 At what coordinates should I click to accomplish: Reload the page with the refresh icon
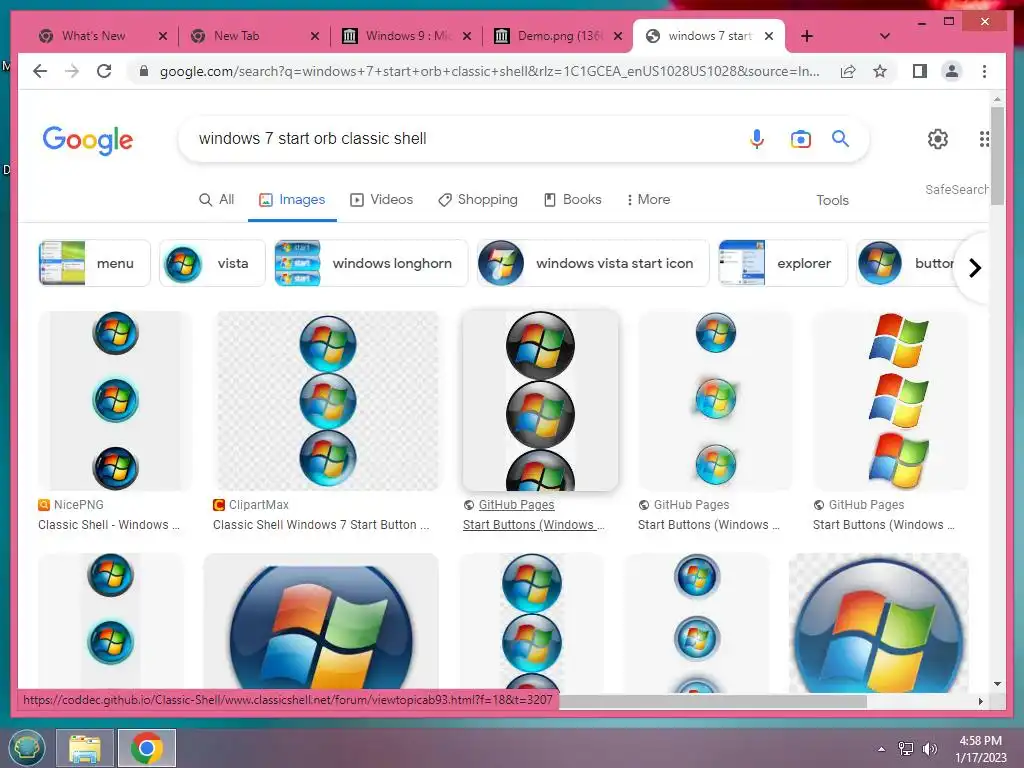click(104, 71)
